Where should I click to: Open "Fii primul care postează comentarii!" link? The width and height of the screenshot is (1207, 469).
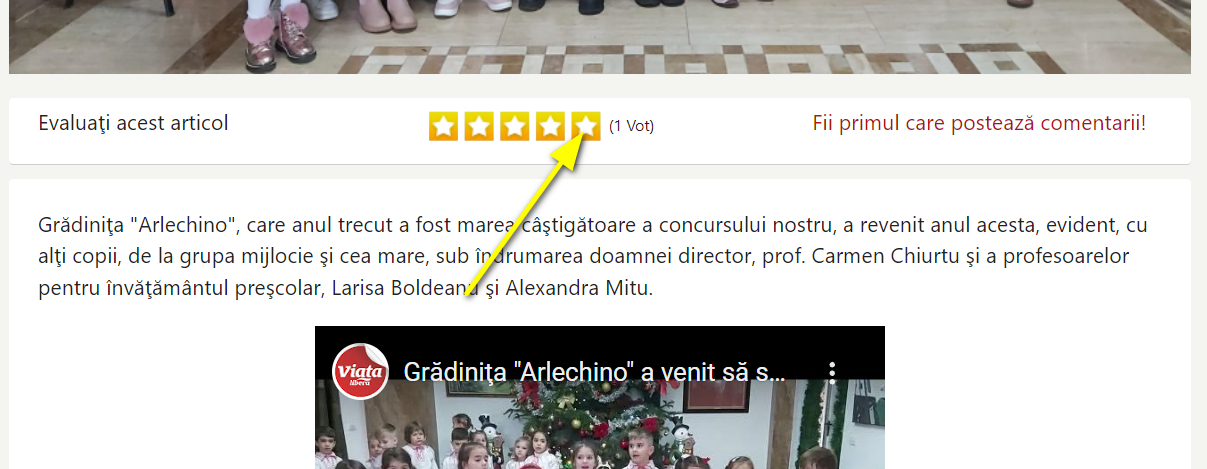tap(979, 123)
